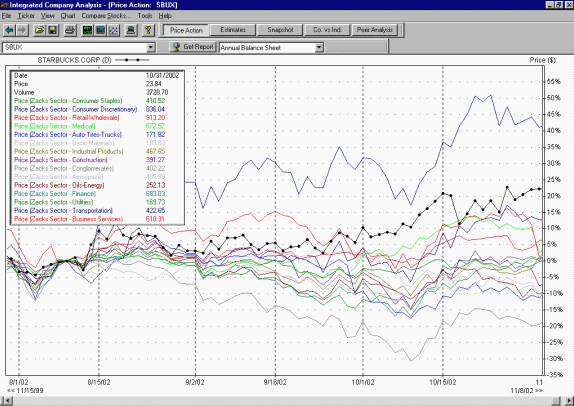Click the 8/15/02 x-axis date label

point(99,382)
